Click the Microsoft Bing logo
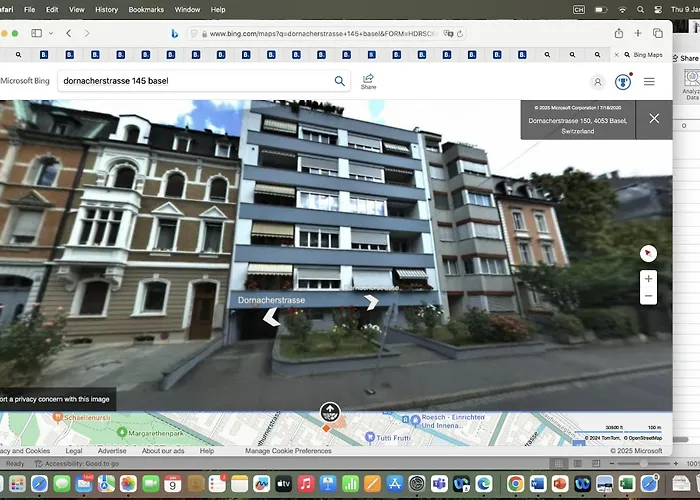The width and height of the screenshot is (700, 500). point(25,81)
